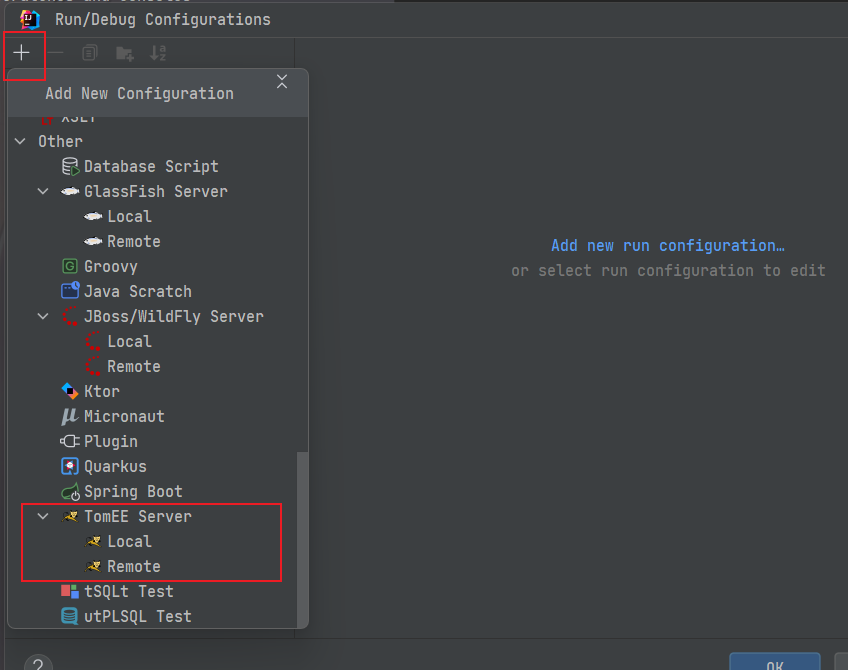The height and width of the screenshot is (670, 848).
Task: Select the Ktor configuration type
Action: tap(102, 391)
